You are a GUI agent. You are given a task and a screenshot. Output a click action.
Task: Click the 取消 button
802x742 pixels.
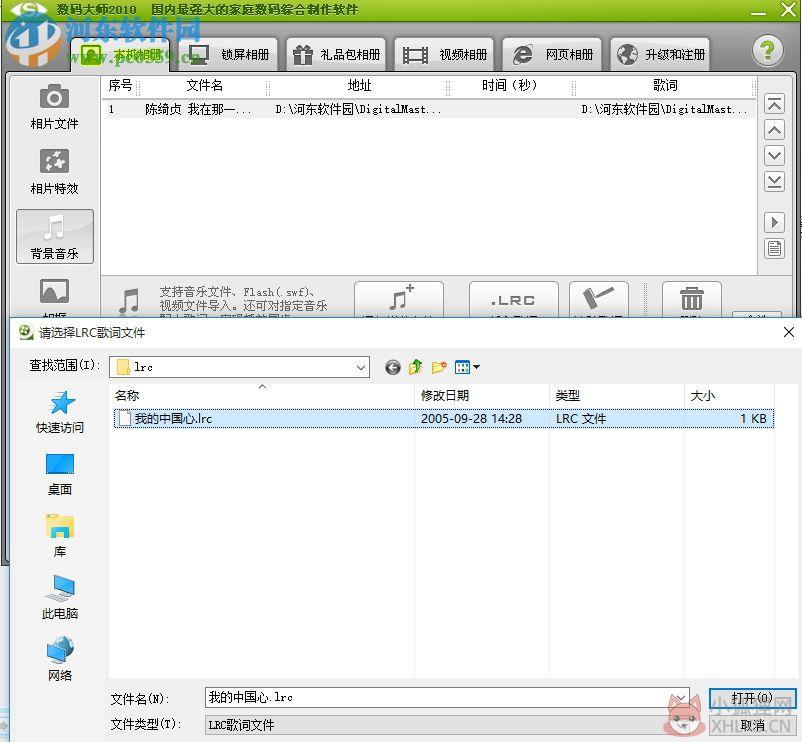tap(752, 725)
